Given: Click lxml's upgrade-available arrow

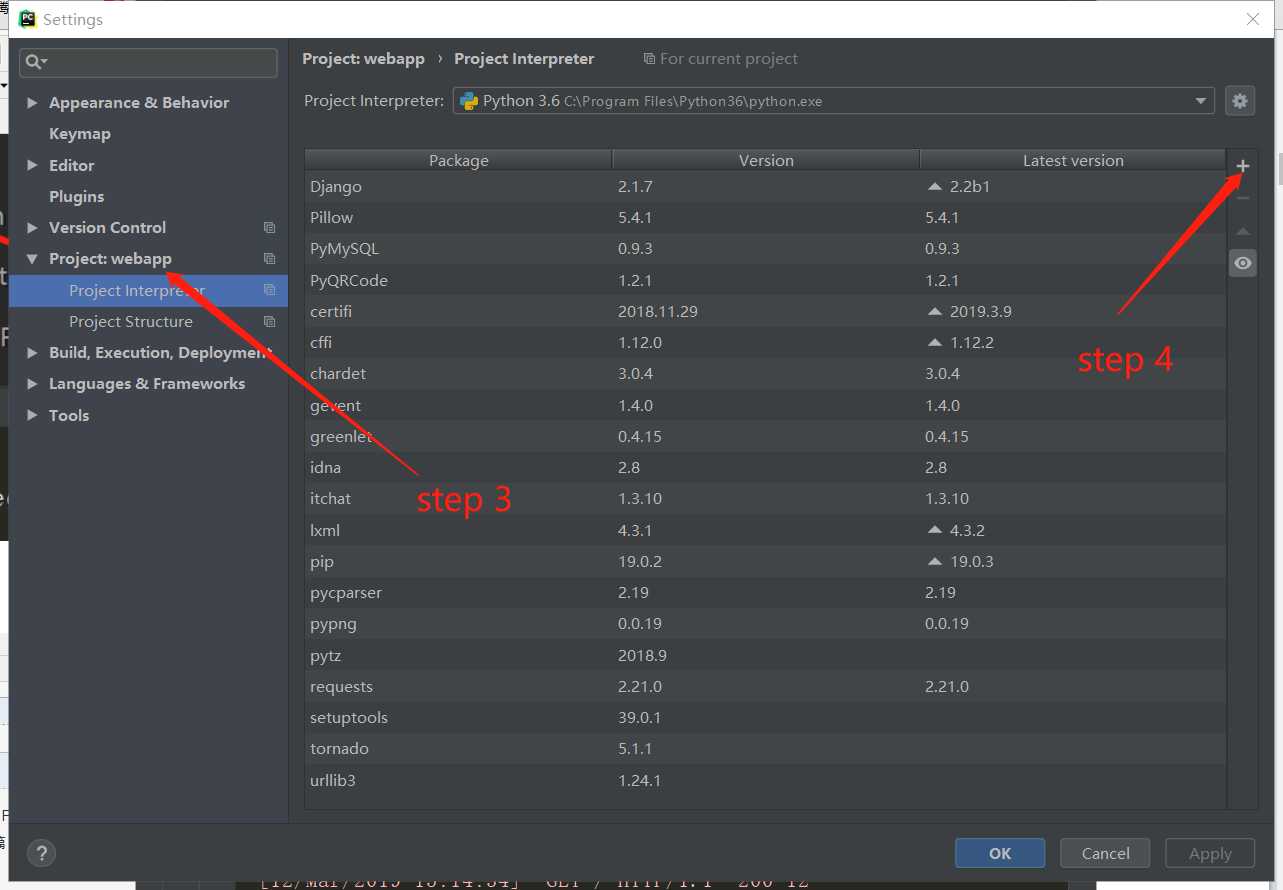Looking at the screenshot, I should pyautogui.click(x=935, y=530).
